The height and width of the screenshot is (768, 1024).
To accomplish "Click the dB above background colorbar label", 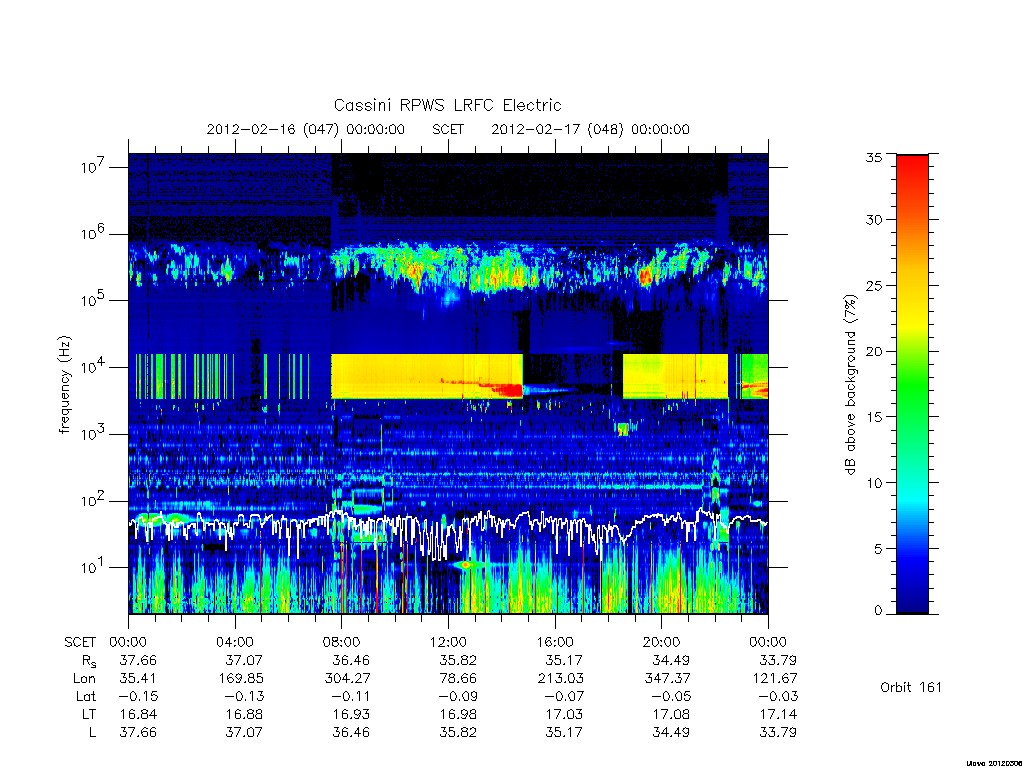I will pos(850,385).
